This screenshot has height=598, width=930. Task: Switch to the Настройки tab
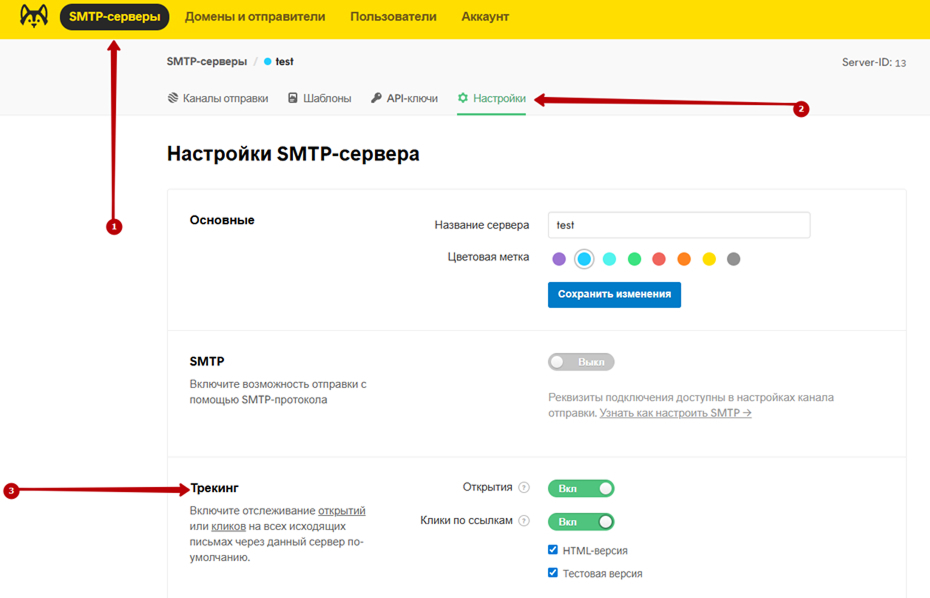(492, 99)
